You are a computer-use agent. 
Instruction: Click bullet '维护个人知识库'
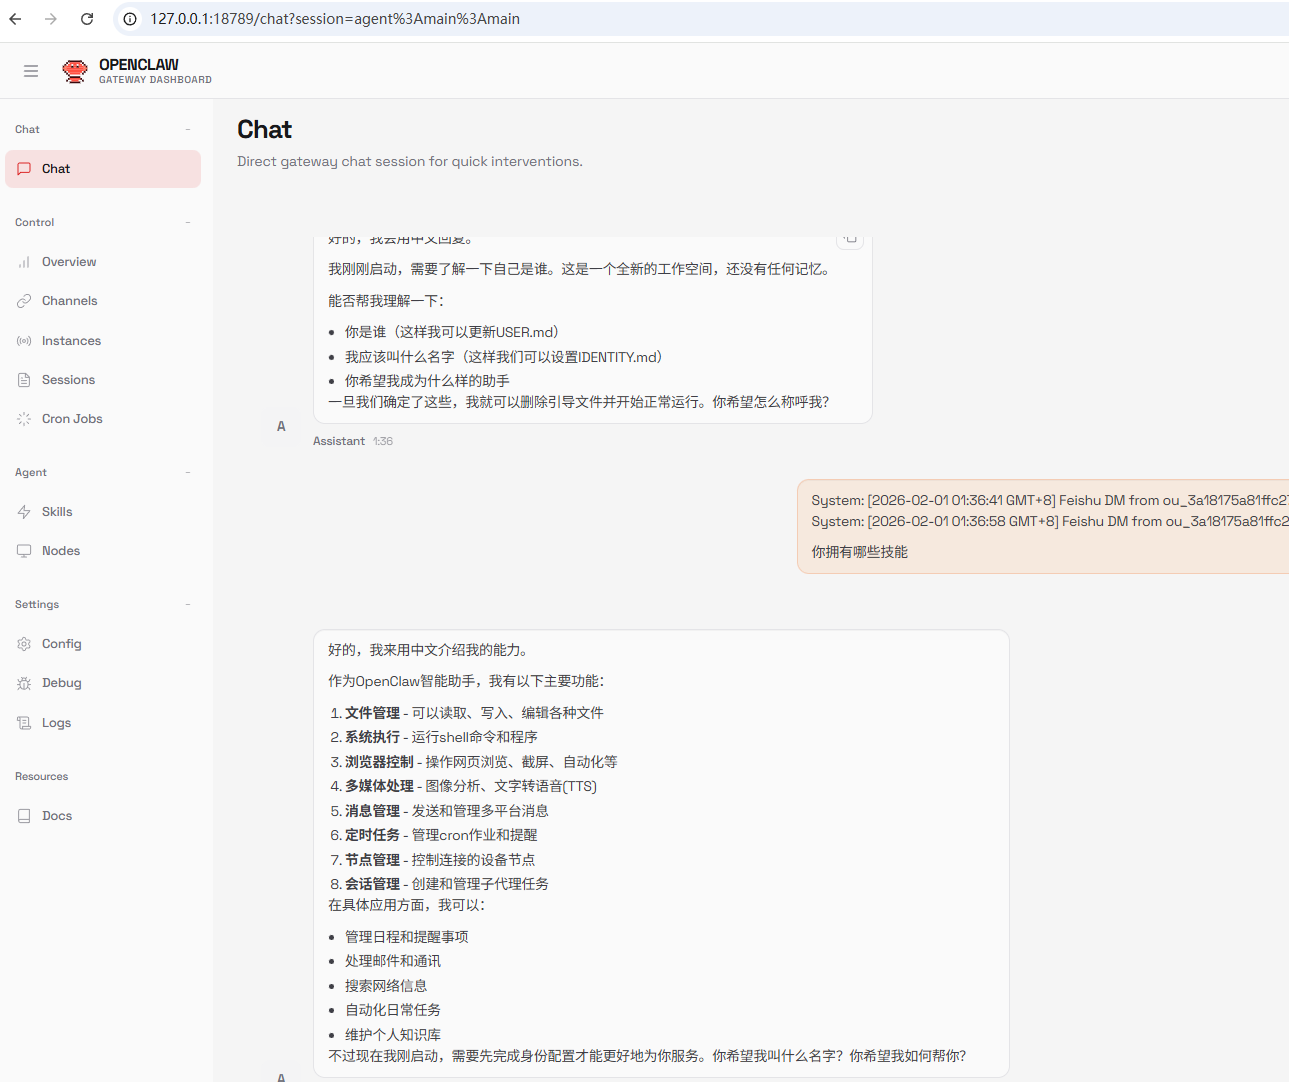[393, 1035]
